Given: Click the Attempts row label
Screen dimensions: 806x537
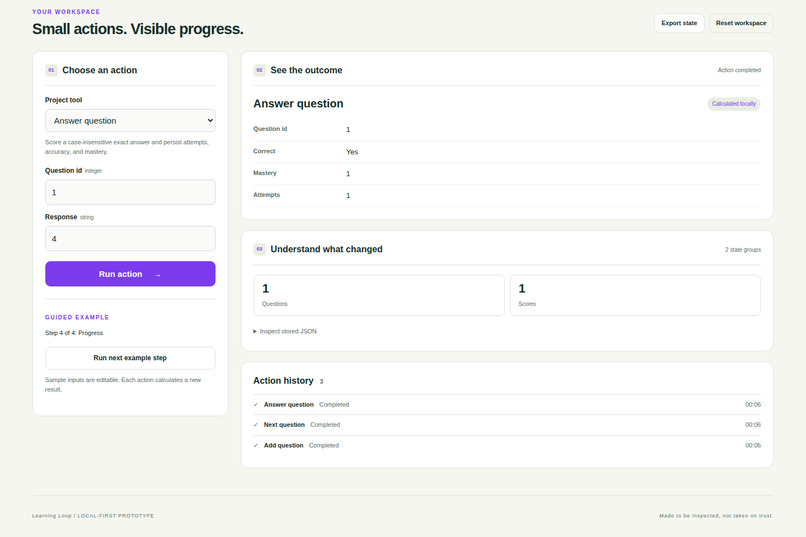Looking at the screenshot, I should [266, 195].
